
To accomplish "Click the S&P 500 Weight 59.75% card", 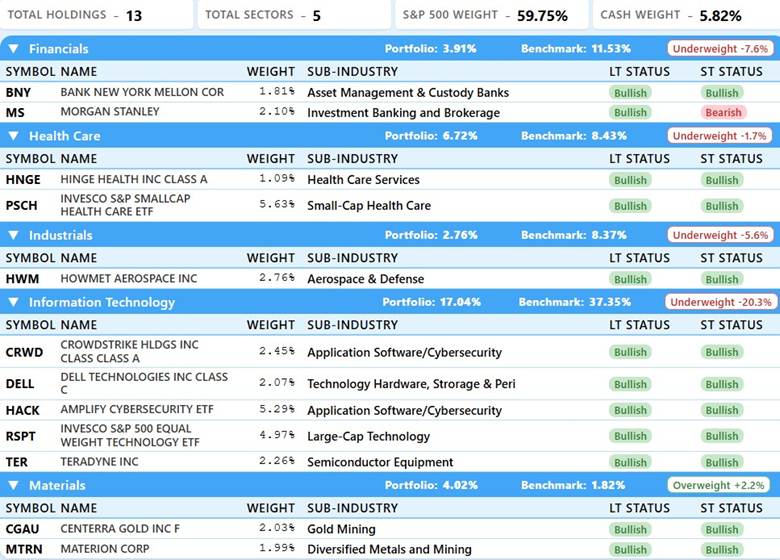I will 491,15.
